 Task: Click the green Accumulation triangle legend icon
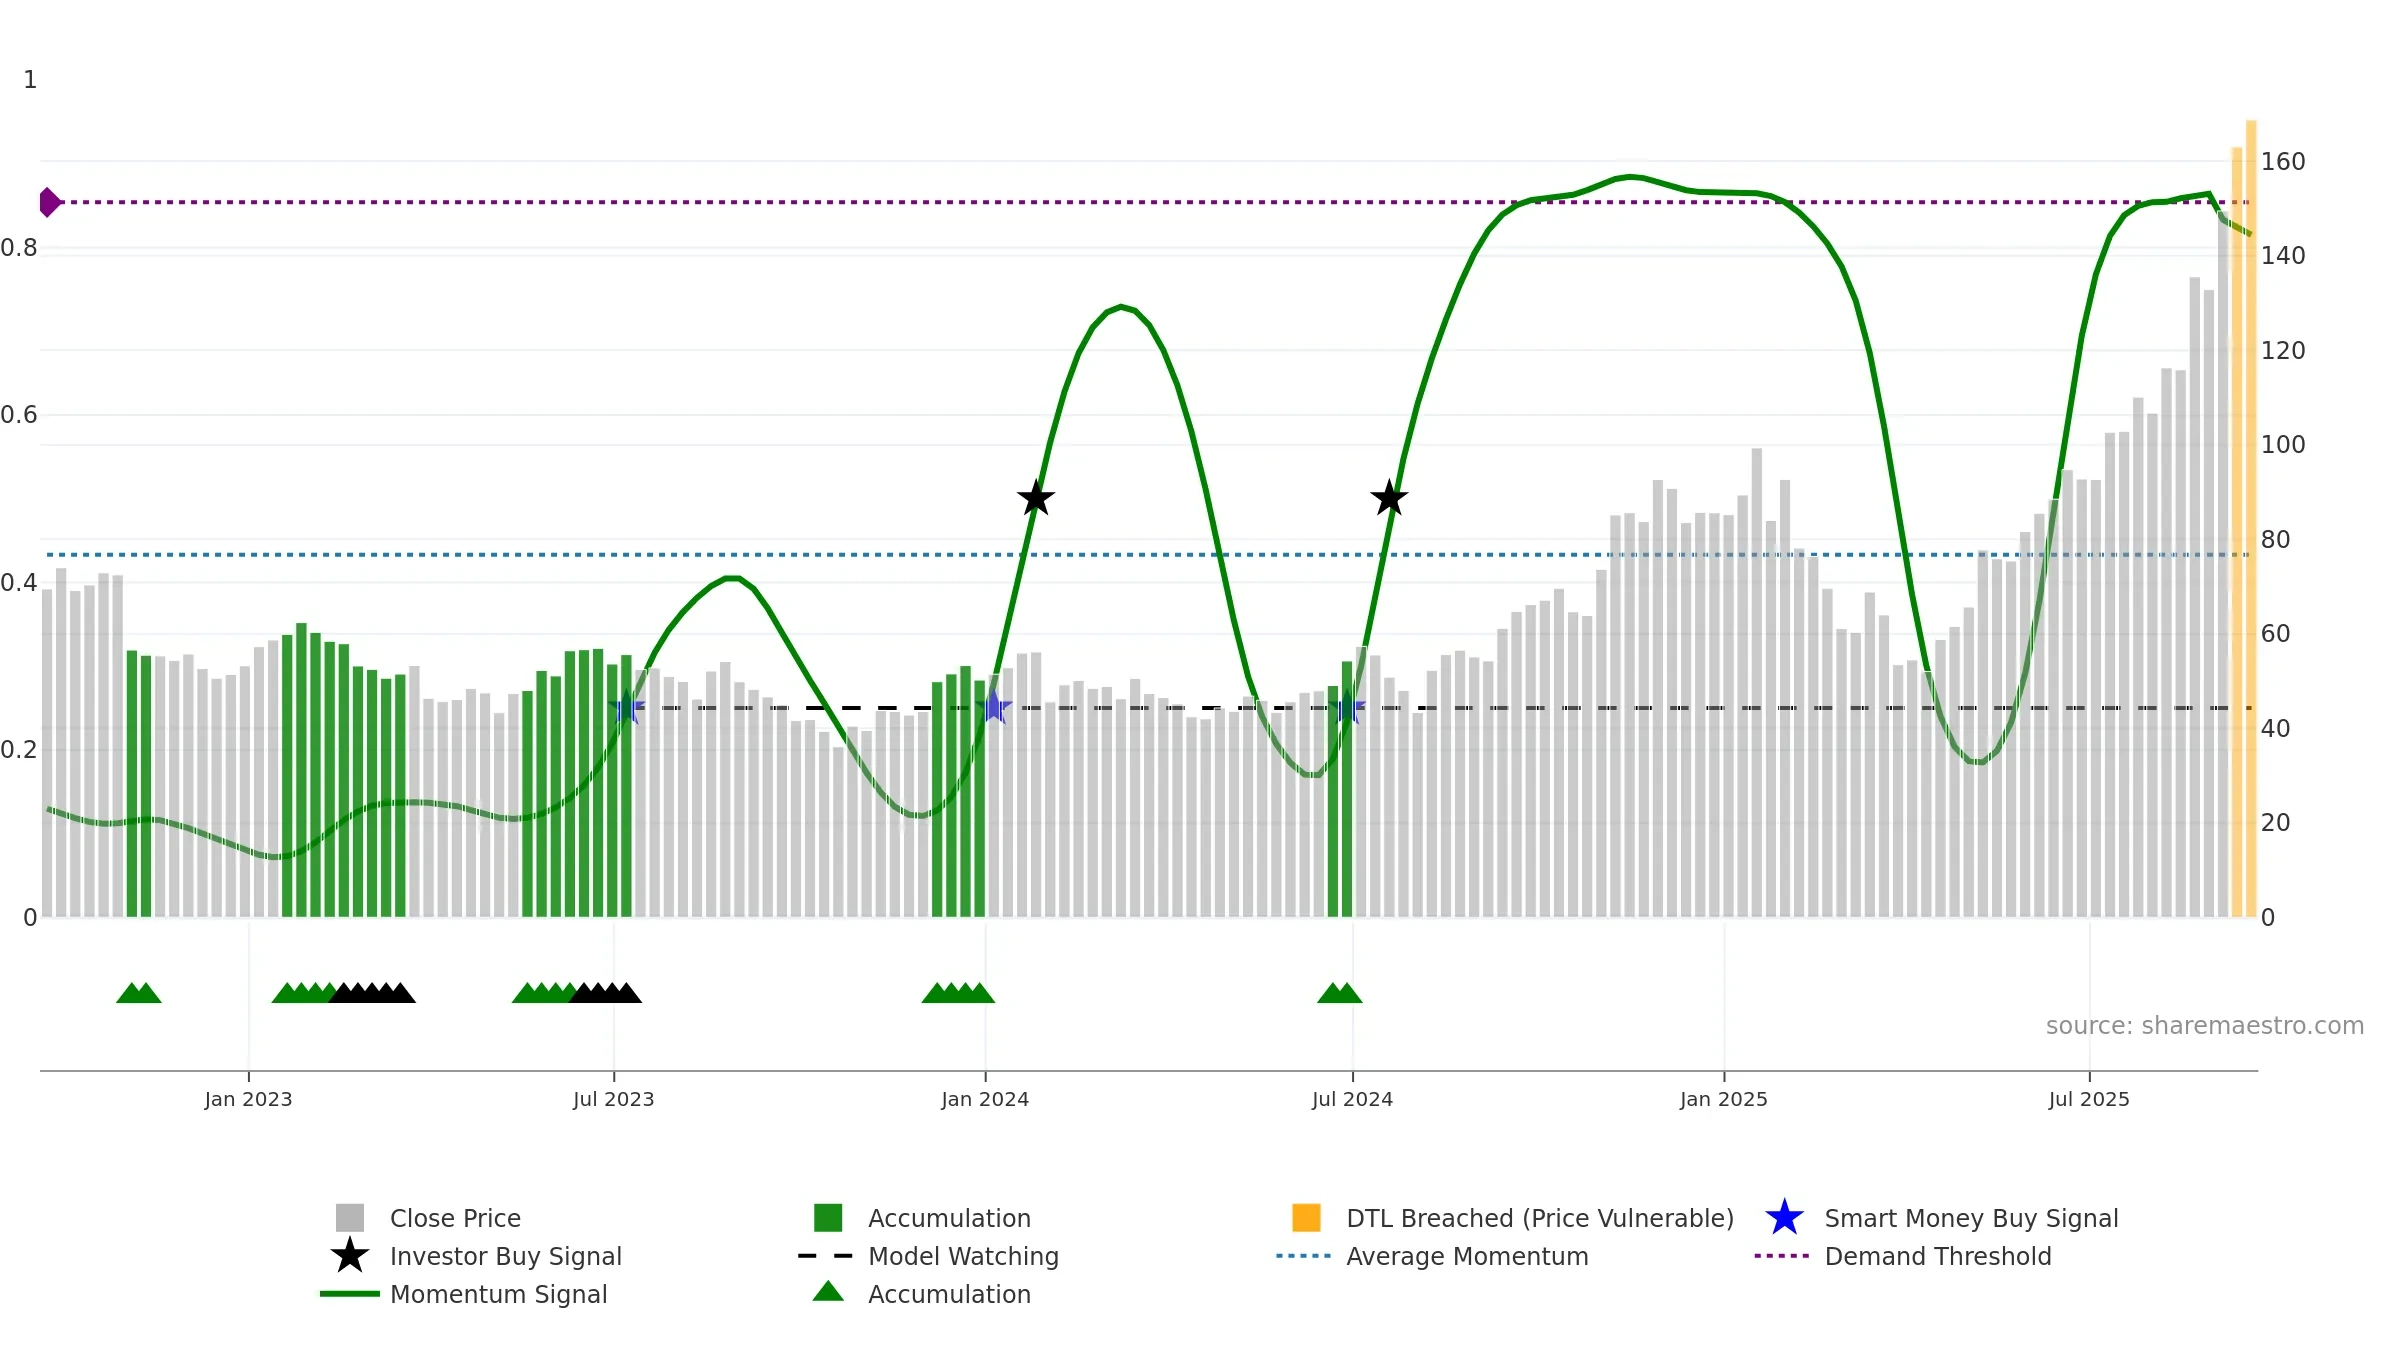828,1292
